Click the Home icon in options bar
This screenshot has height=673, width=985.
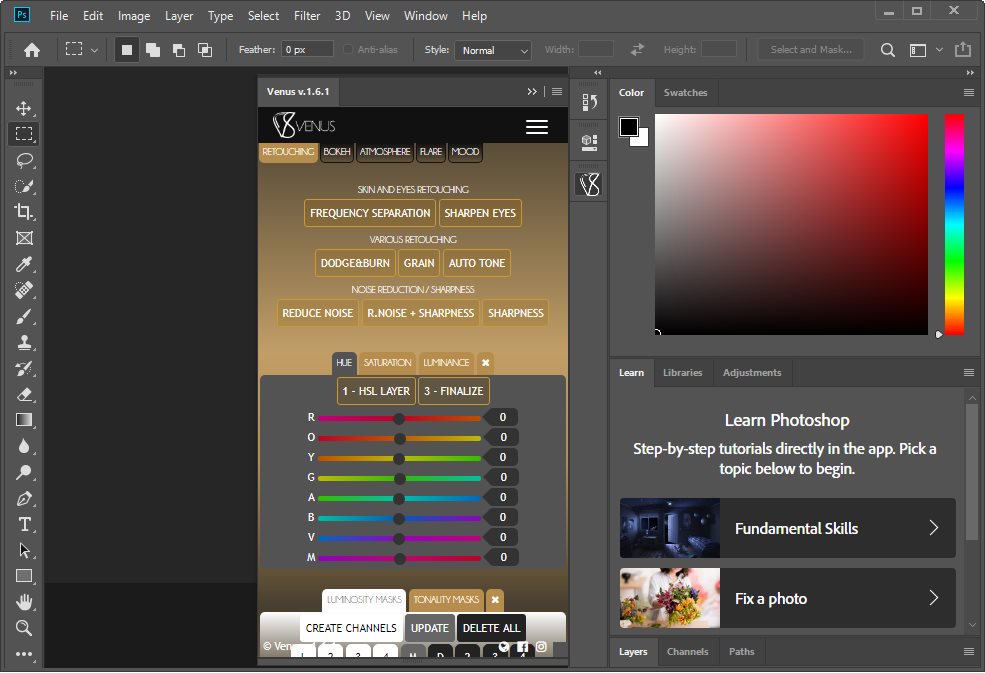pyautogui.click(x=31, y=50)
